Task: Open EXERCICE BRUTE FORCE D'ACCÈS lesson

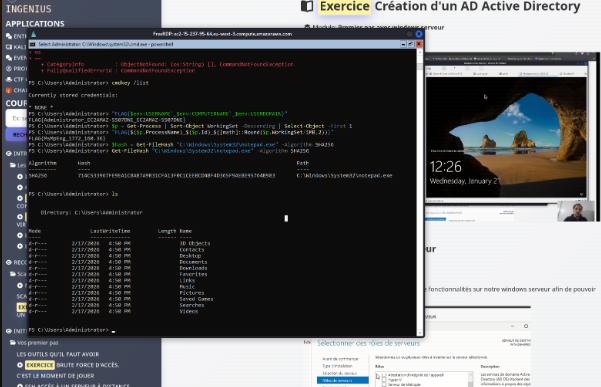Action: pyautogui.click(x=72, y=365)
